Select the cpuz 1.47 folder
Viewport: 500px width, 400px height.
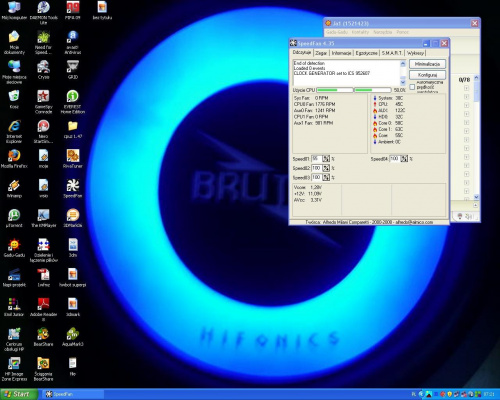point(73,129)
